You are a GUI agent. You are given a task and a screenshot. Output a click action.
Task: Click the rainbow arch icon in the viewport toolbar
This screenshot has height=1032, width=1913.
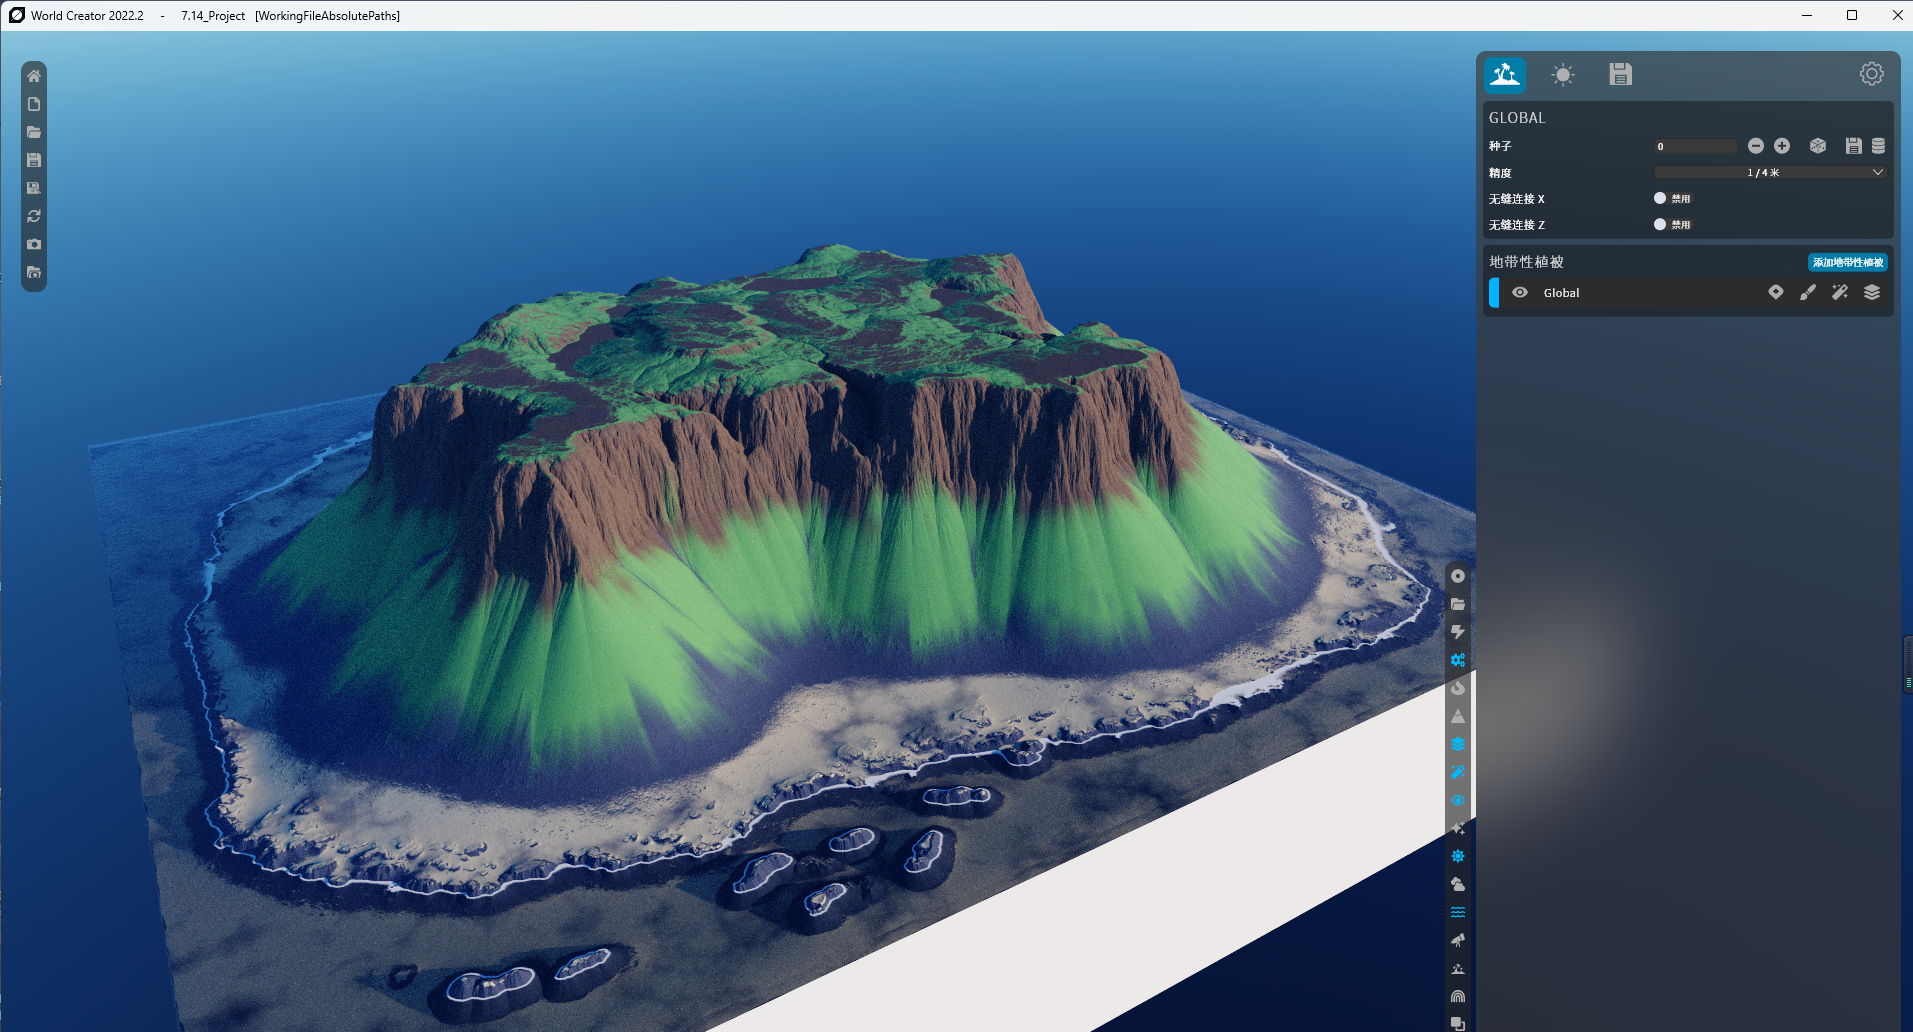point(1458,996)
